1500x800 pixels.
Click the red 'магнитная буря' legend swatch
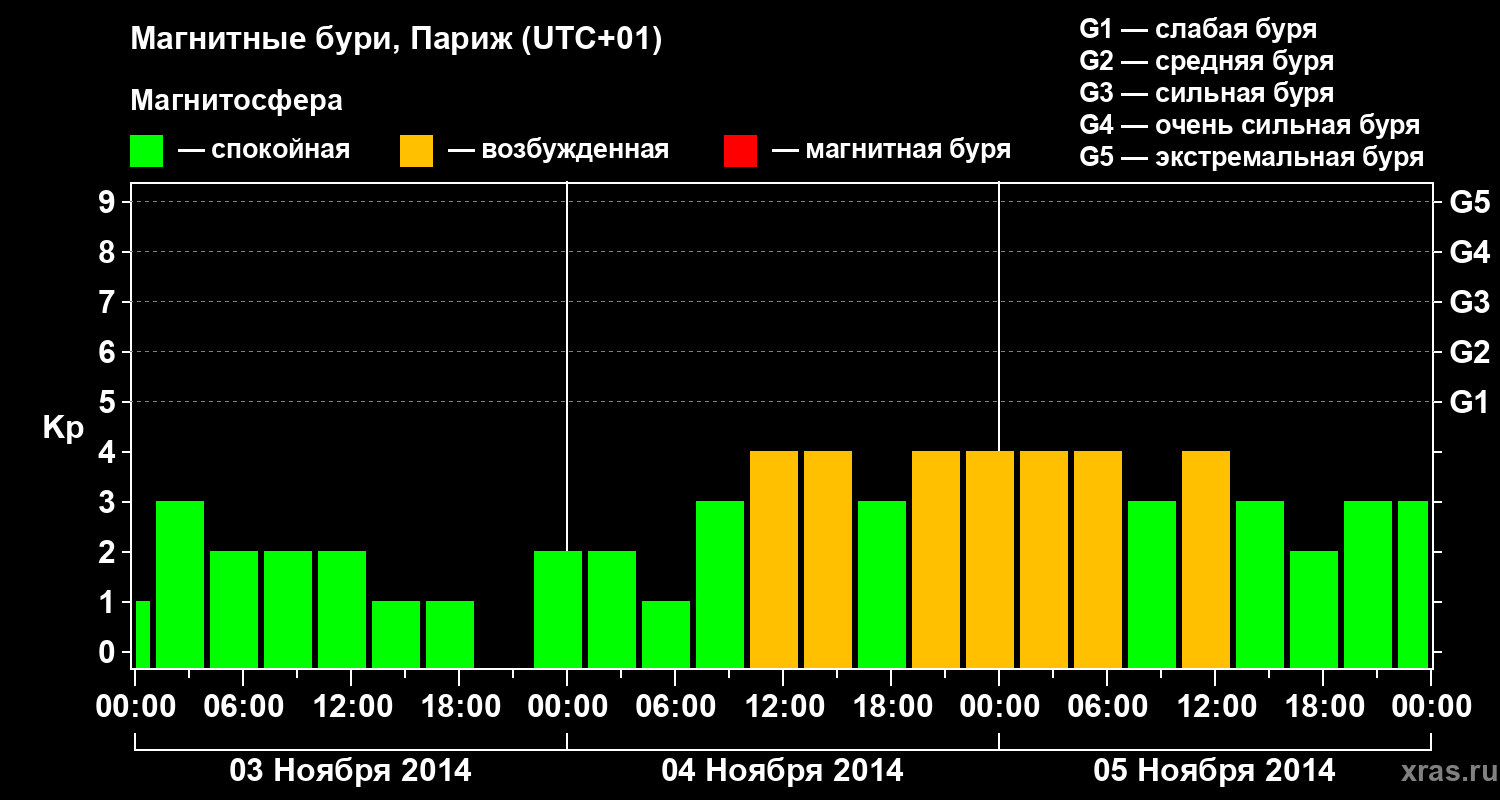(x=740, y=151)
